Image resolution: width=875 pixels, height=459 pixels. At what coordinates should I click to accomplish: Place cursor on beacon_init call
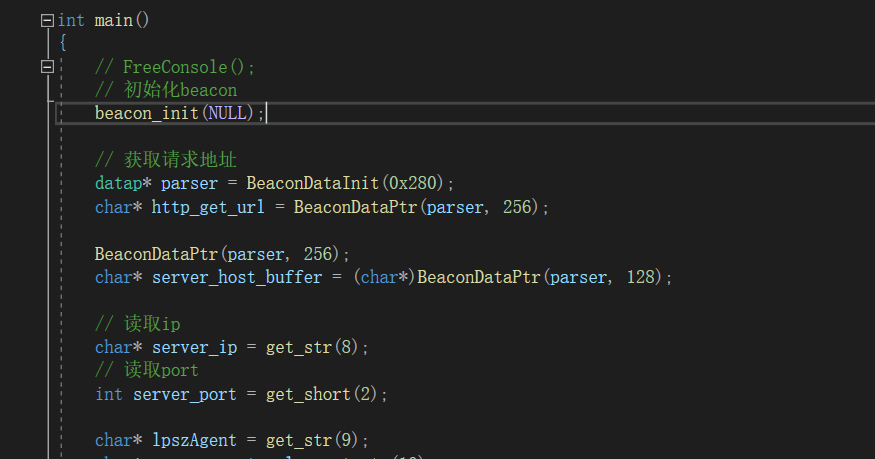click(147, 114)
